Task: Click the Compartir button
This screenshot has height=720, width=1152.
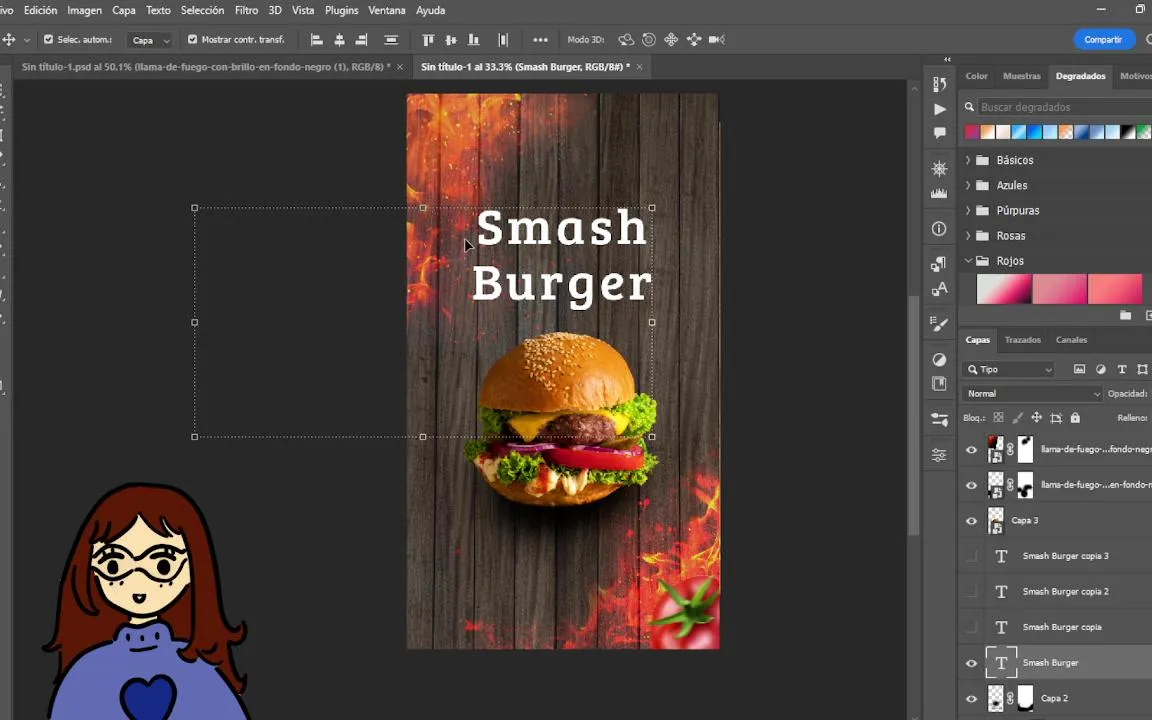Action: tap(1103, 40)
